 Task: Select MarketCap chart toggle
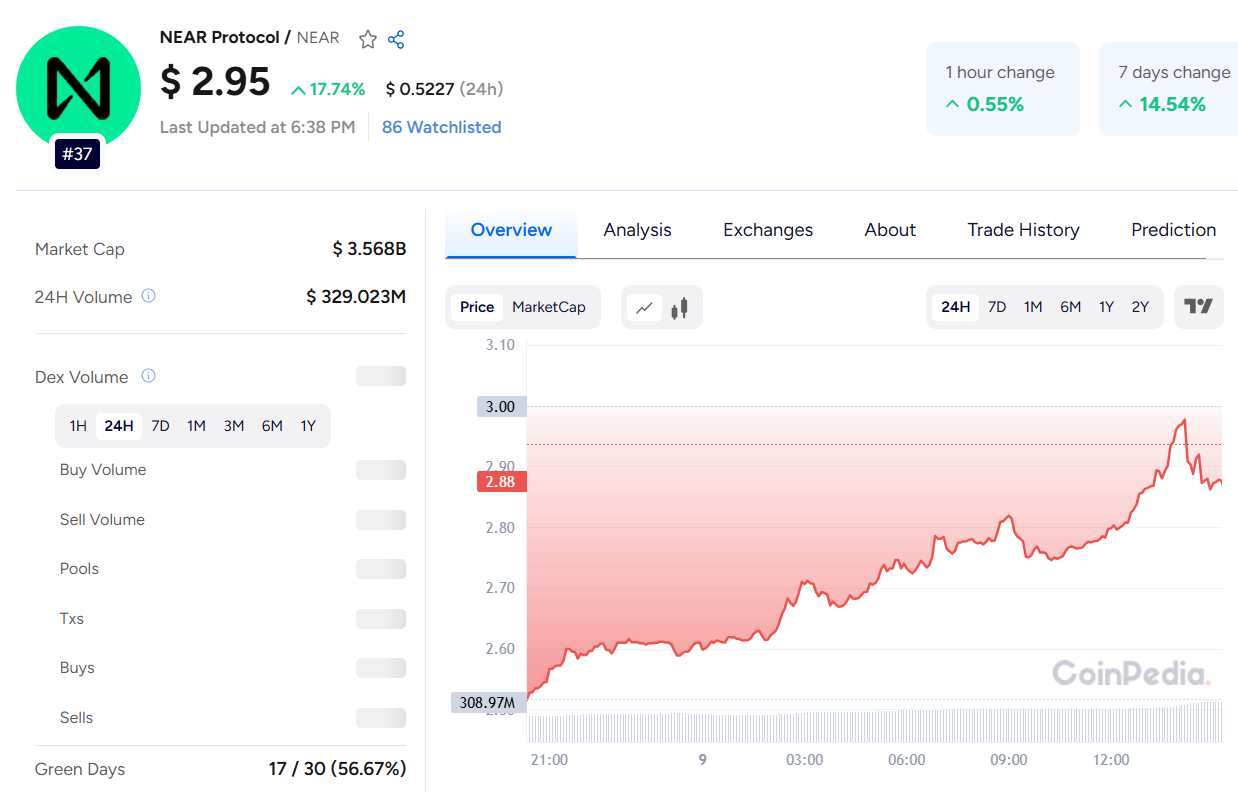click(549, 307)
